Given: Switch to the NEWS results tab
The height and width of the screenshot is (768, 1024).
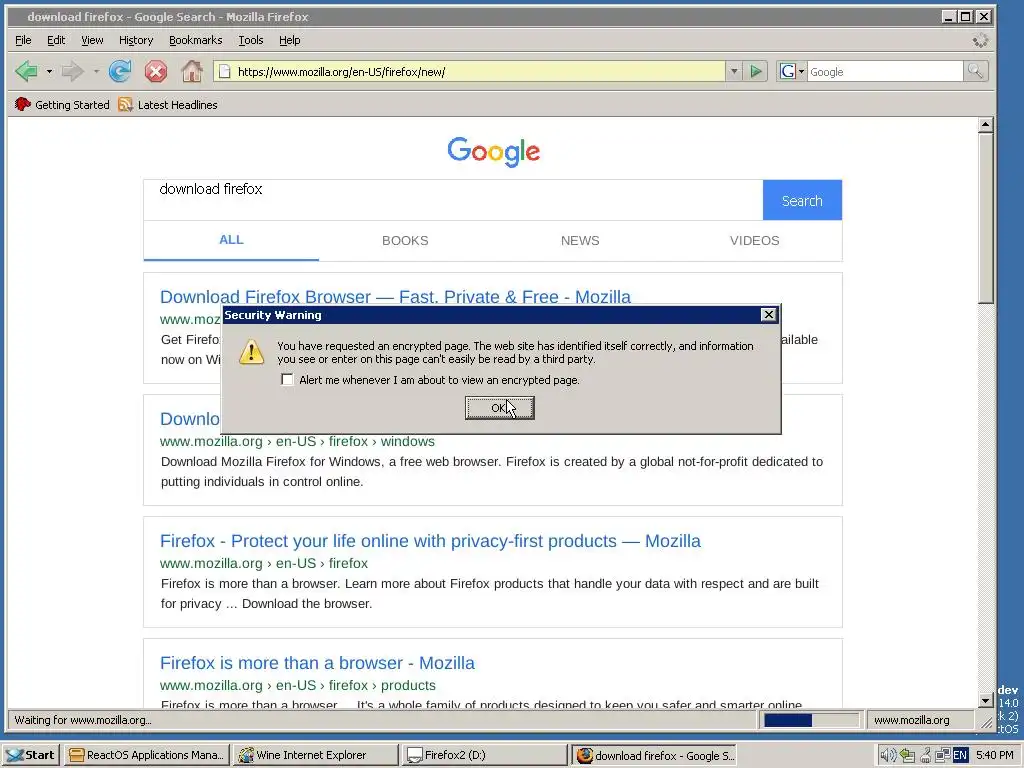Looking at the screenshot, I should [x=580, y=240].
